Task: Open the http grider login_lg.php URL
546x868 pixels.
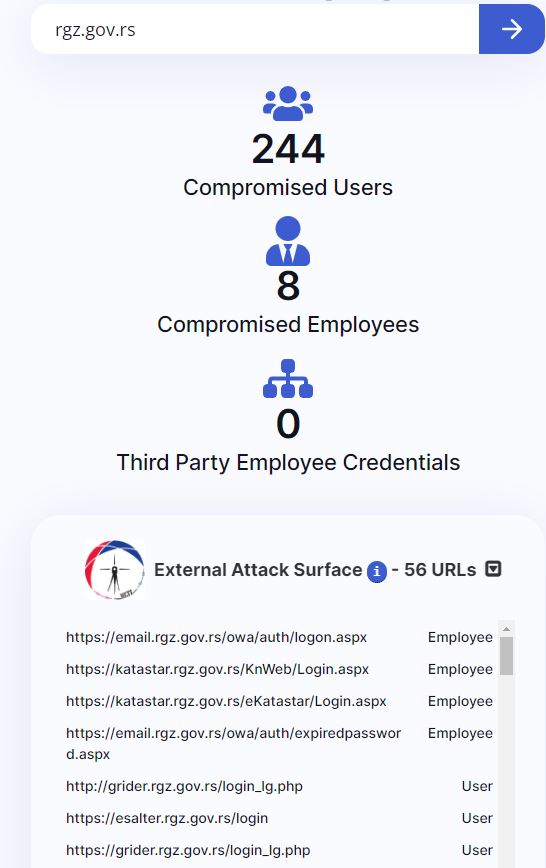Action: tap(184, 786)
